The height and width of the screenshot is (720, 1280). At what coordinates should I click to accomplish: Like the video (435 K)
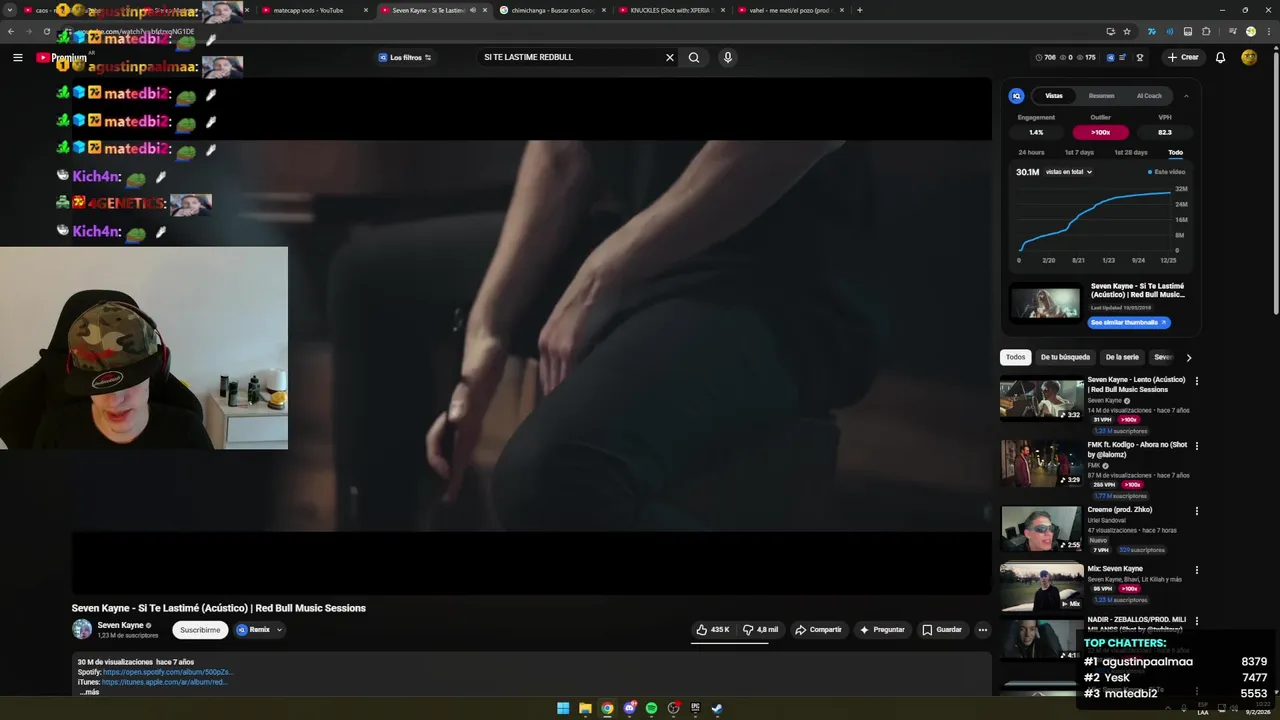713,630
